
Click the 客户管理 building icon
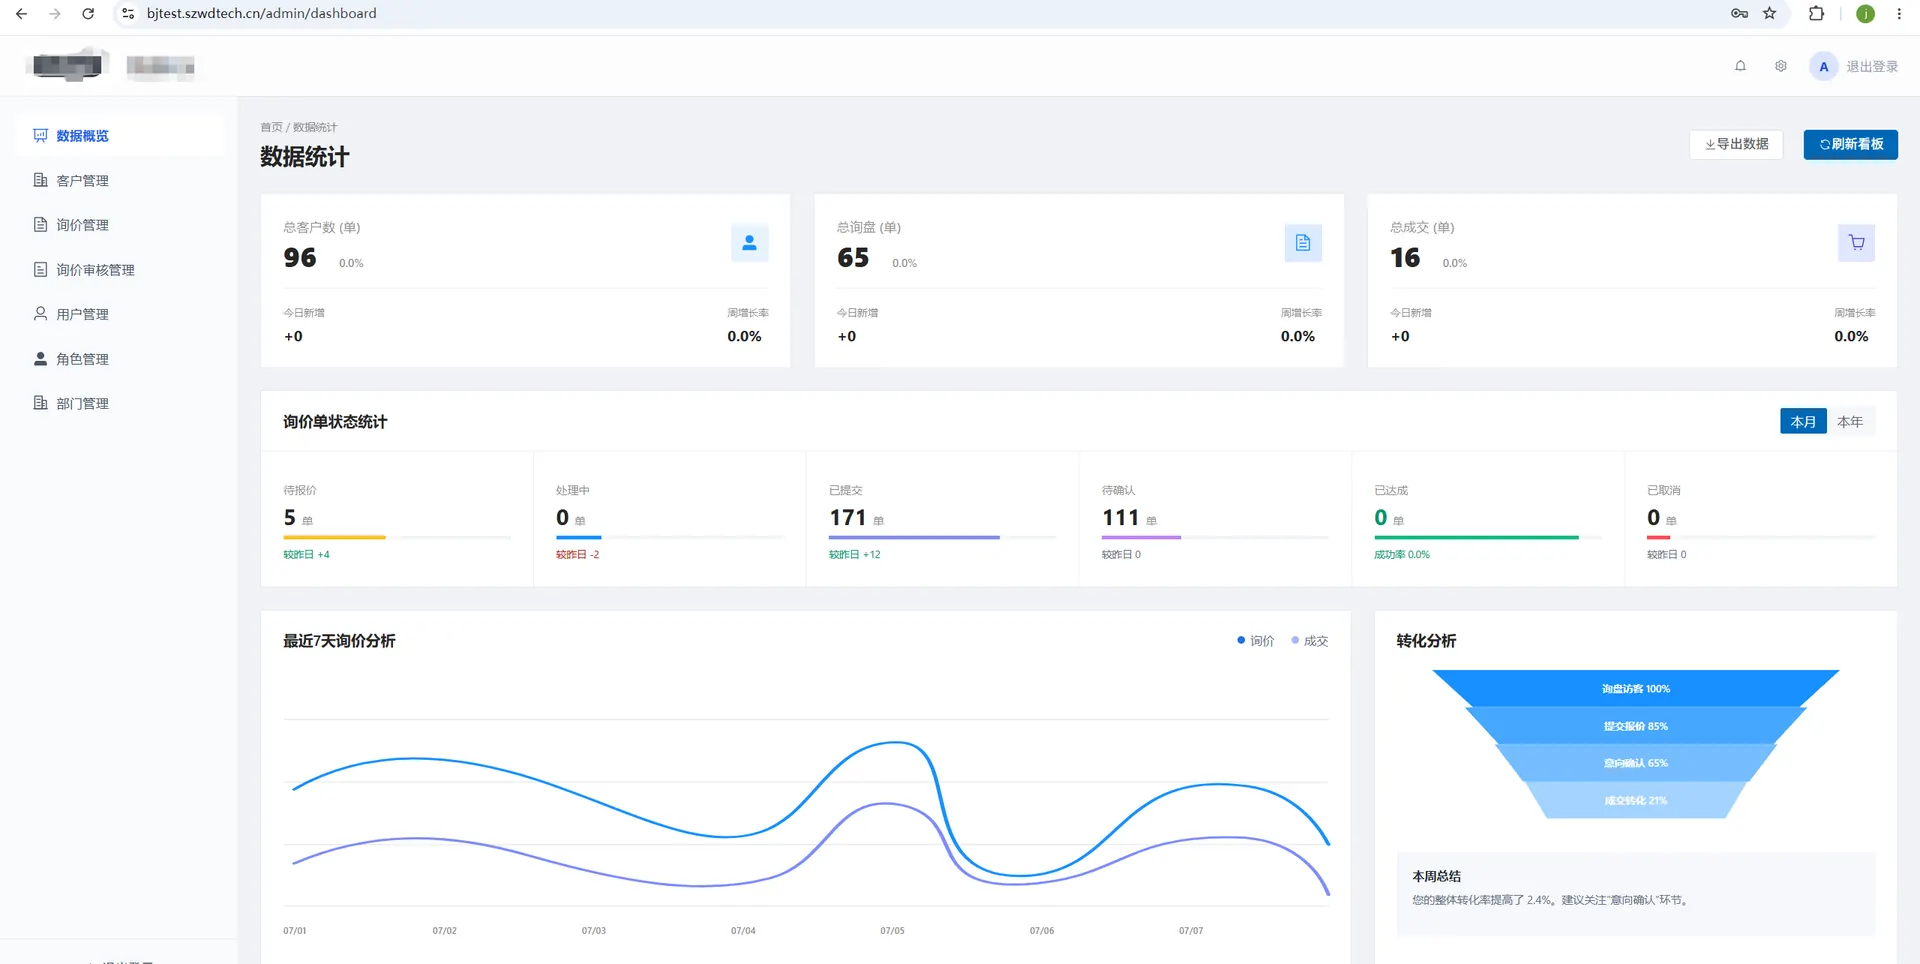40,180
